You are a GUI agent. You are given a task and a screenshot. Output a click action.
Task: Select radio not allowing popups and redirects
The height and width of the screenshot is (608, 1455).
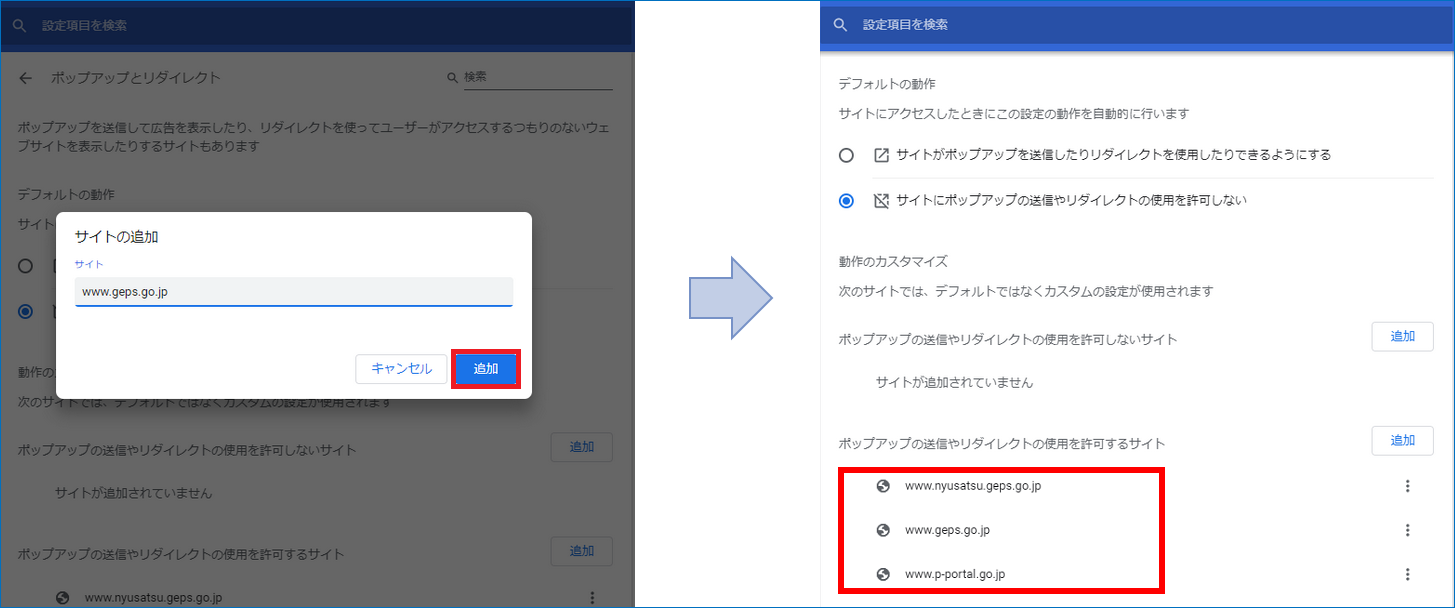(847, 201)
